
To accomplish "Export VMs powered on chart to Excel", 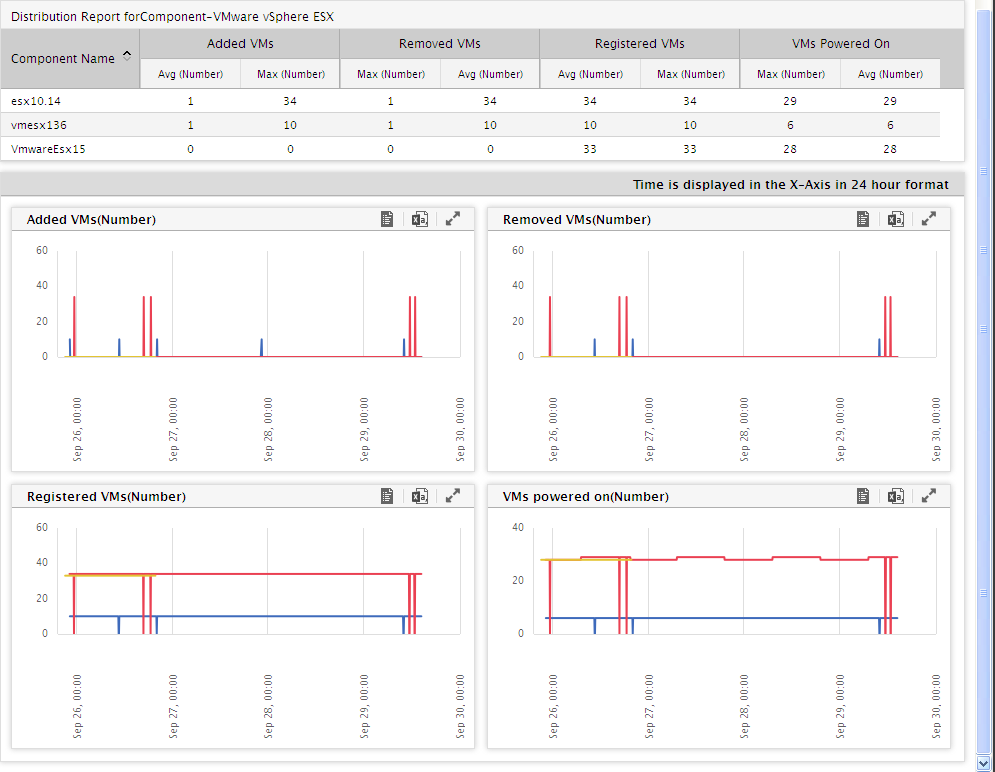I will [x=895, y=496].
